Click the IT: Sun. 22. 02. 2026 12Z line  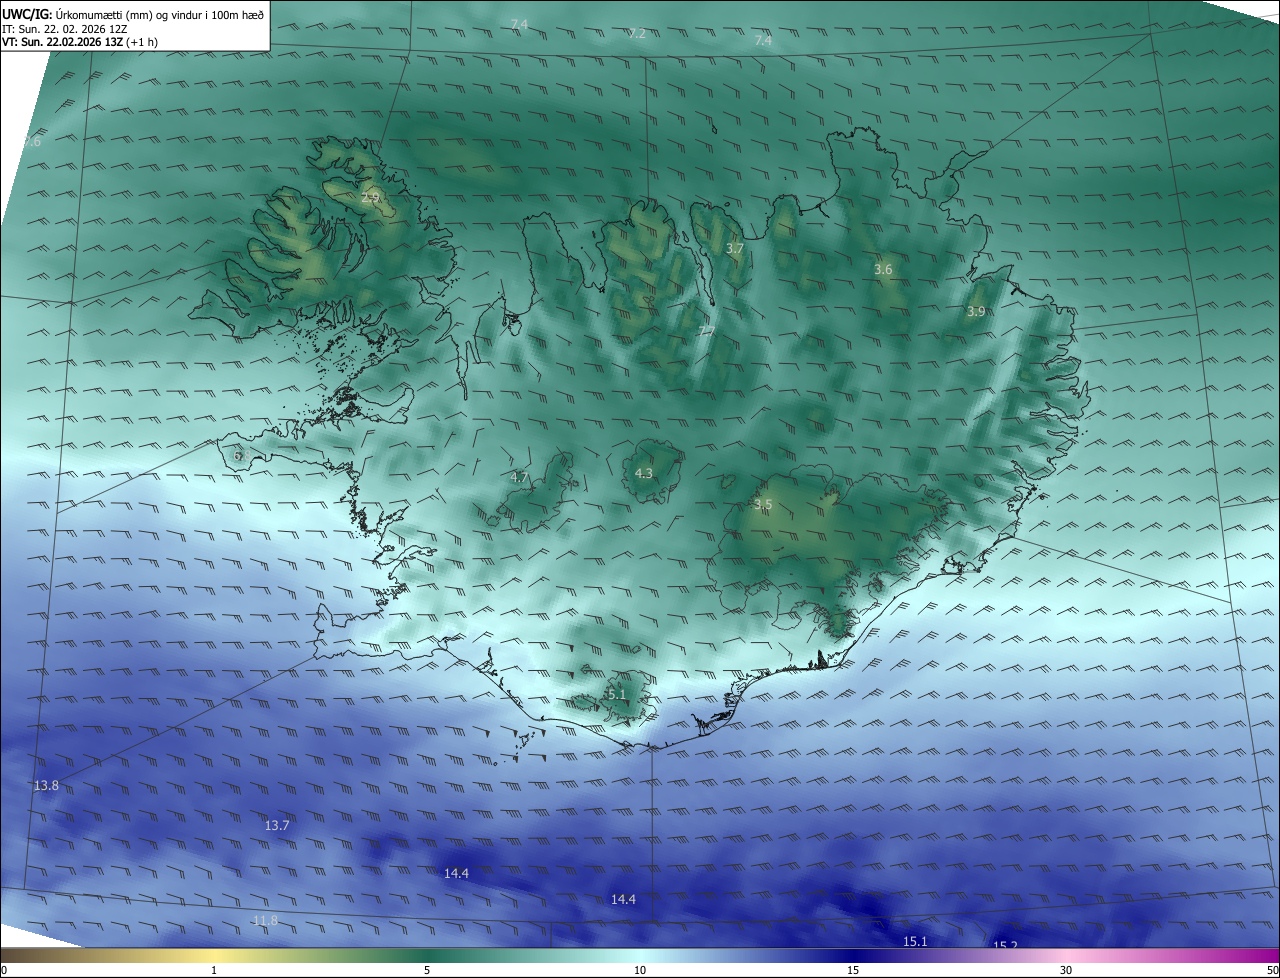67,28
